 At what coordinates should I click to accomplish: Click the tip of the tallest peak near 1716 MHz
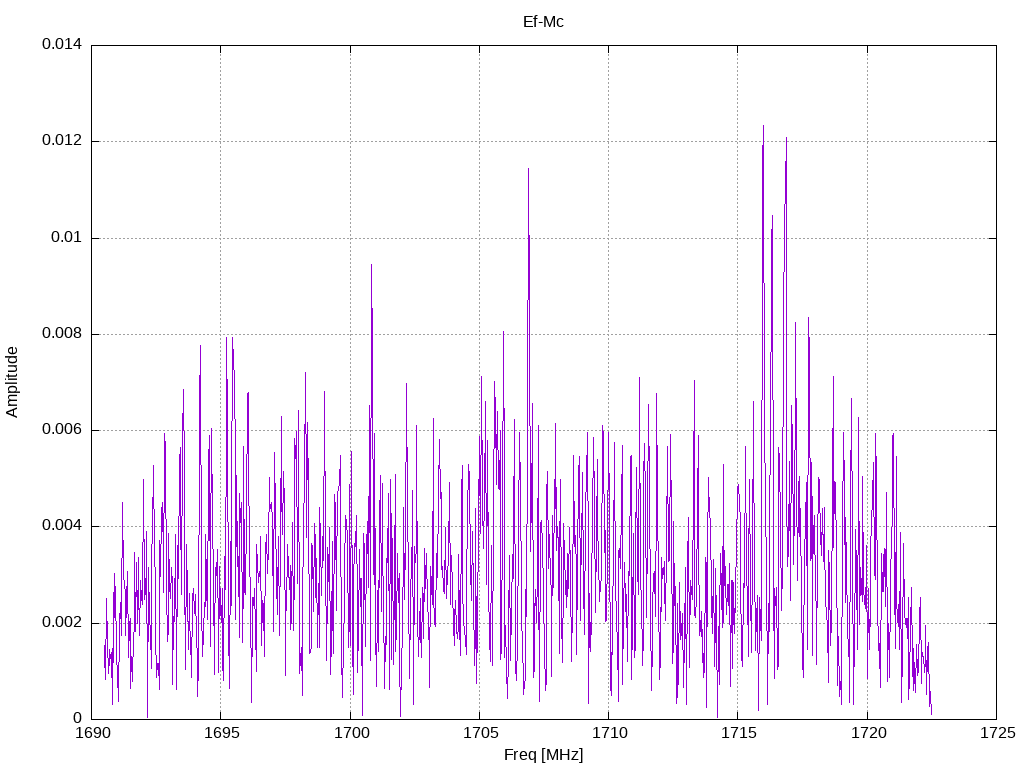tap(763, 126)
